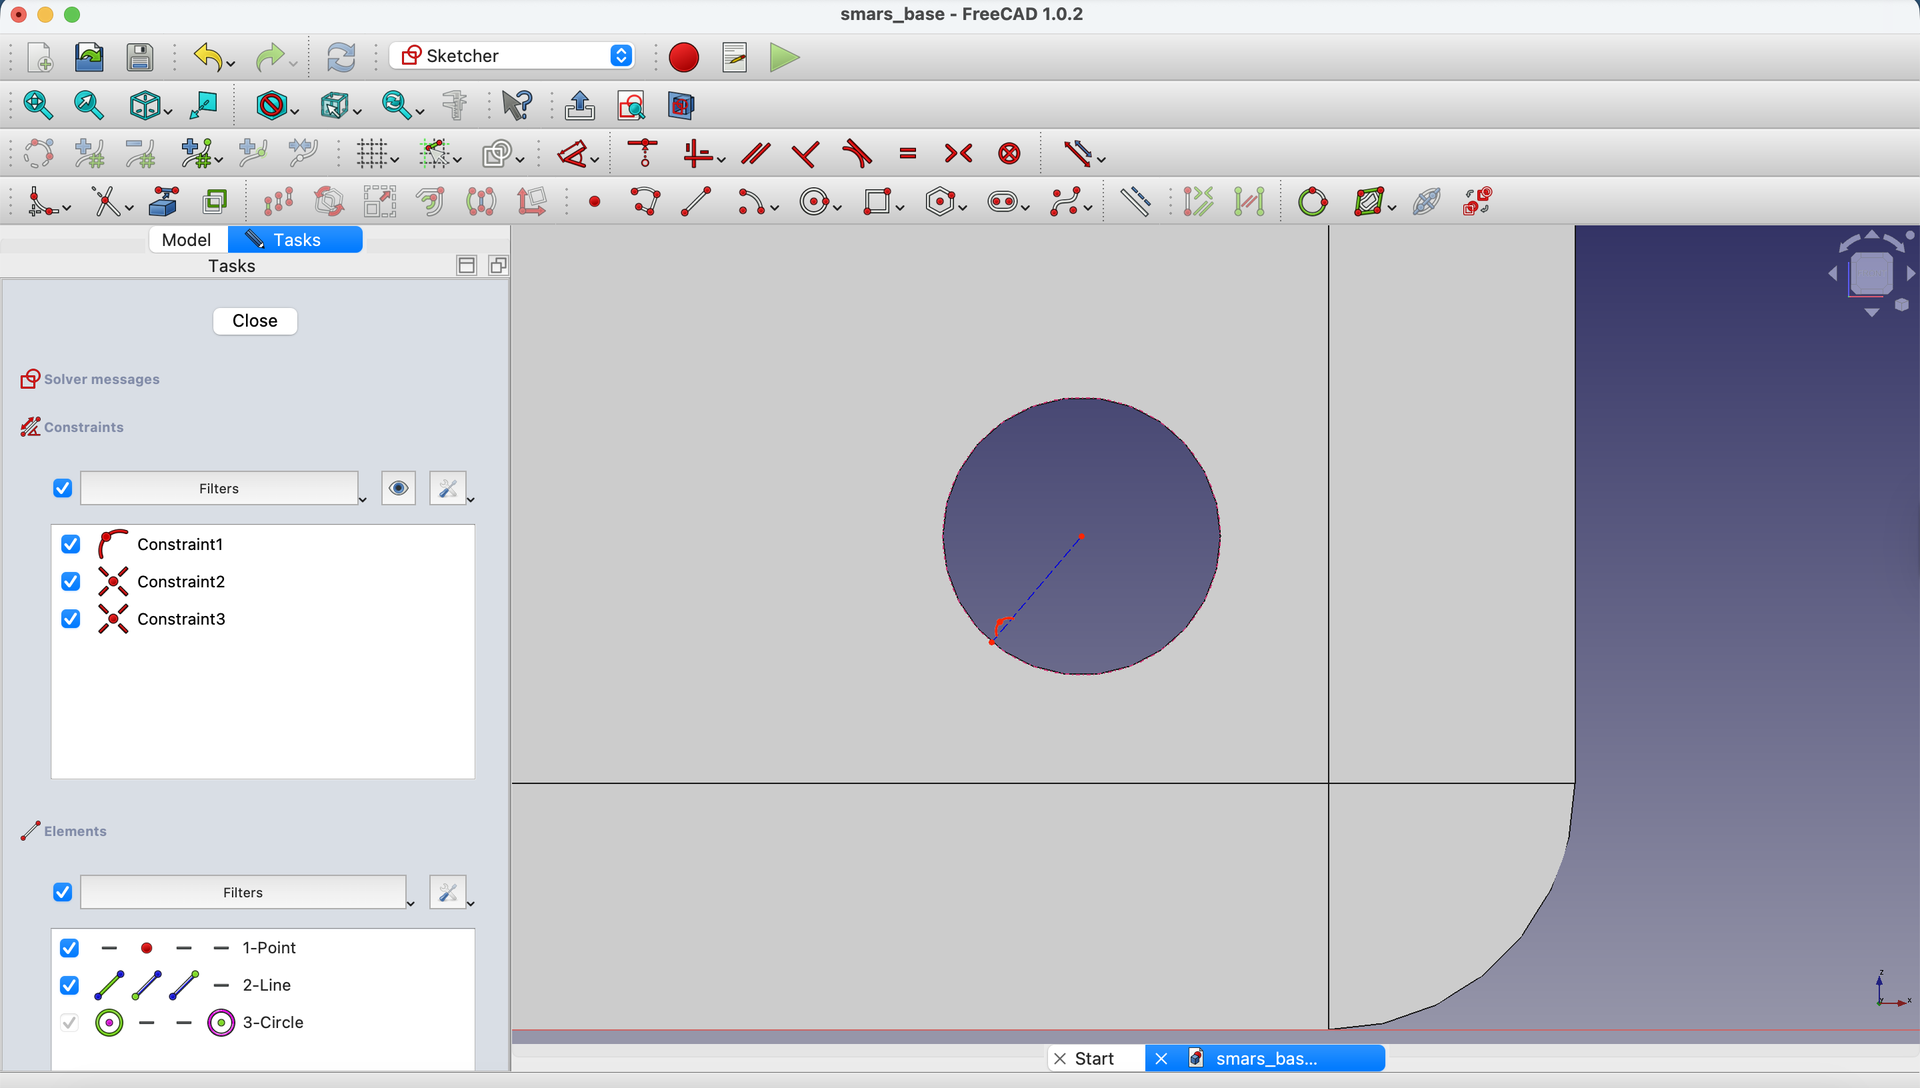
Task: Select the Create line tool
Action: (x=696, y=202)
